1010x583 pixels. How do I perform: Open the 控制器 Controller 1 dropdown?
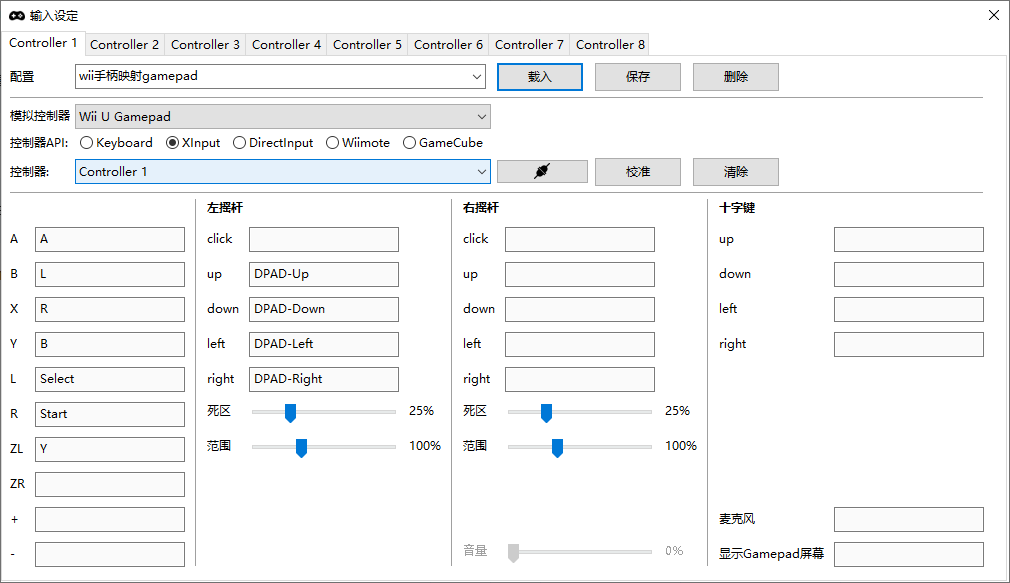click(283, 171)
